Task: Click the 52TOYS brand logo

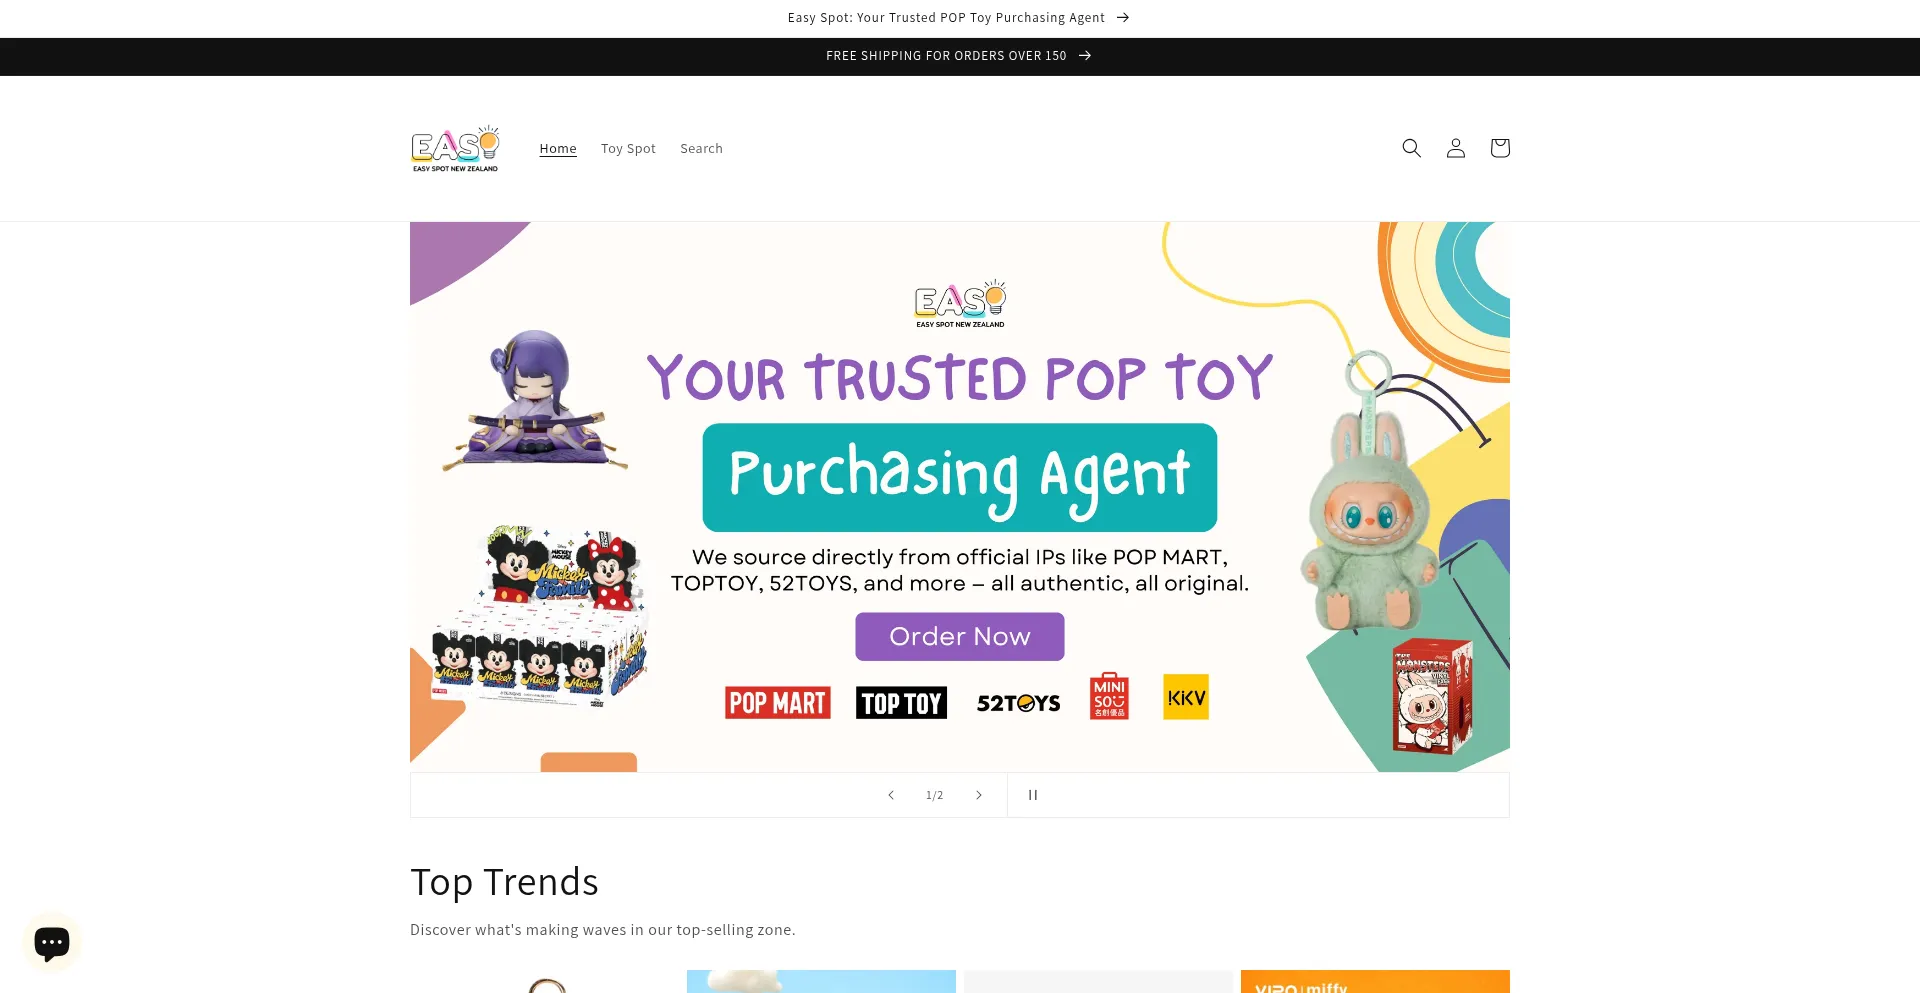Action: (x=1018, y=703)
